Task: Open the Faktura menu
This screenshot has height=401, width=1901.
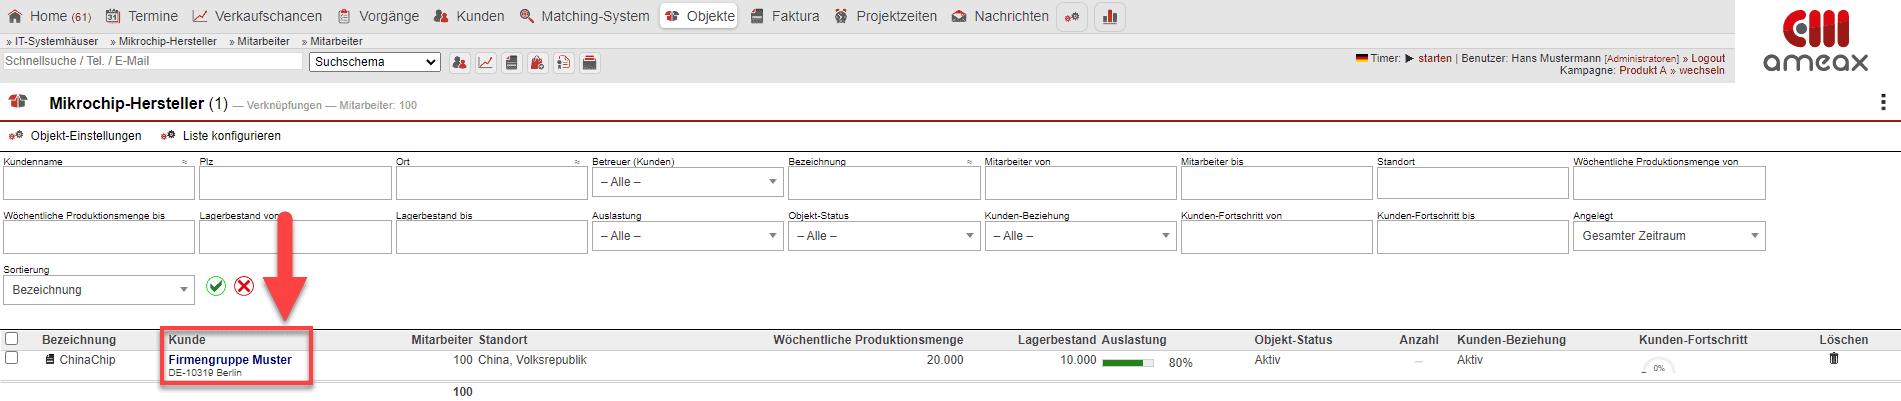Action: 785,16
